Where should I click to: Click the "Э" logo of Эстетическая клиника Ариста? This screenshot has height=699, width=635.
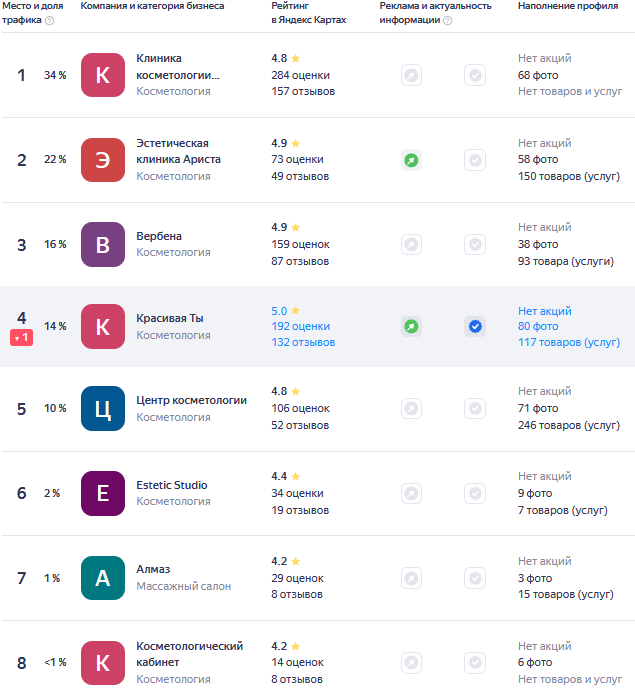103,160
